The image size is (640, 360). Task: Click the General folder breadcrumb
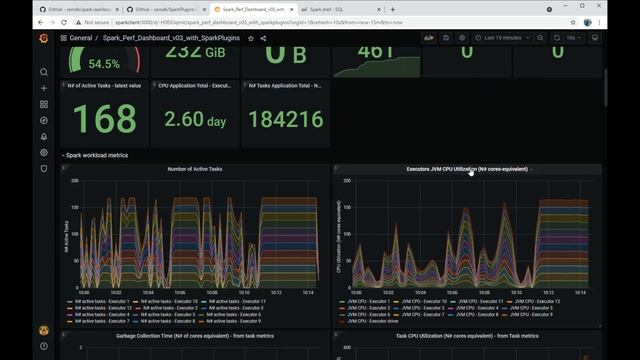point(80,38)
